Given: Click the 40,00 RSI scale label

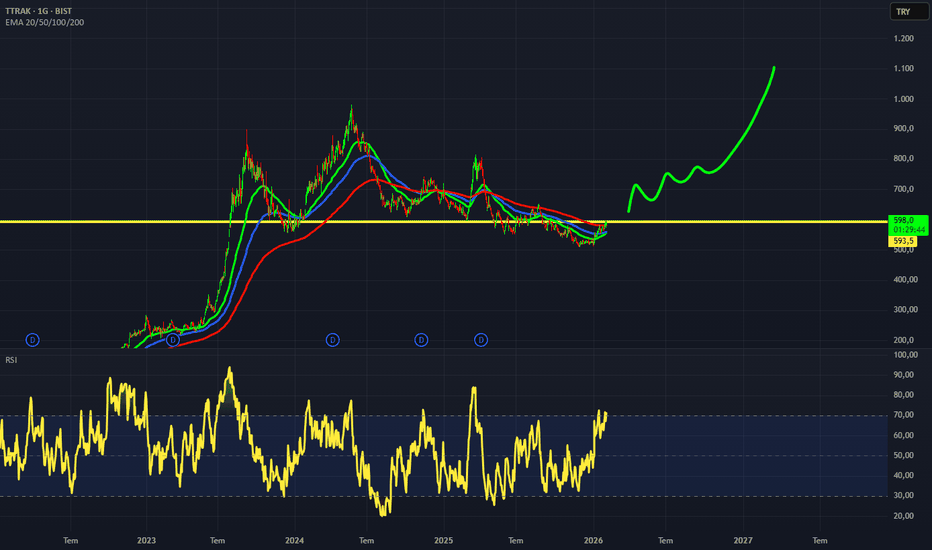Looking at the screenshot, I should click(903, 475).
